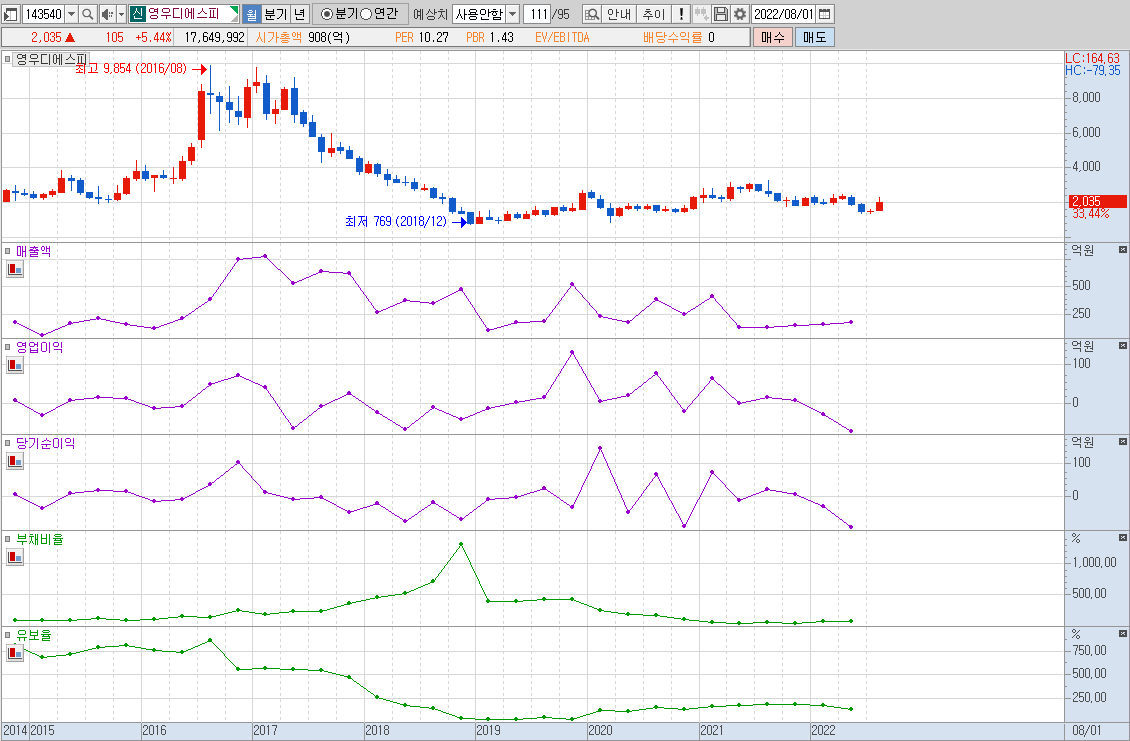Open settings with the gear icon
The height and width of the screenshot is (741, 1130).
[739, 14]
